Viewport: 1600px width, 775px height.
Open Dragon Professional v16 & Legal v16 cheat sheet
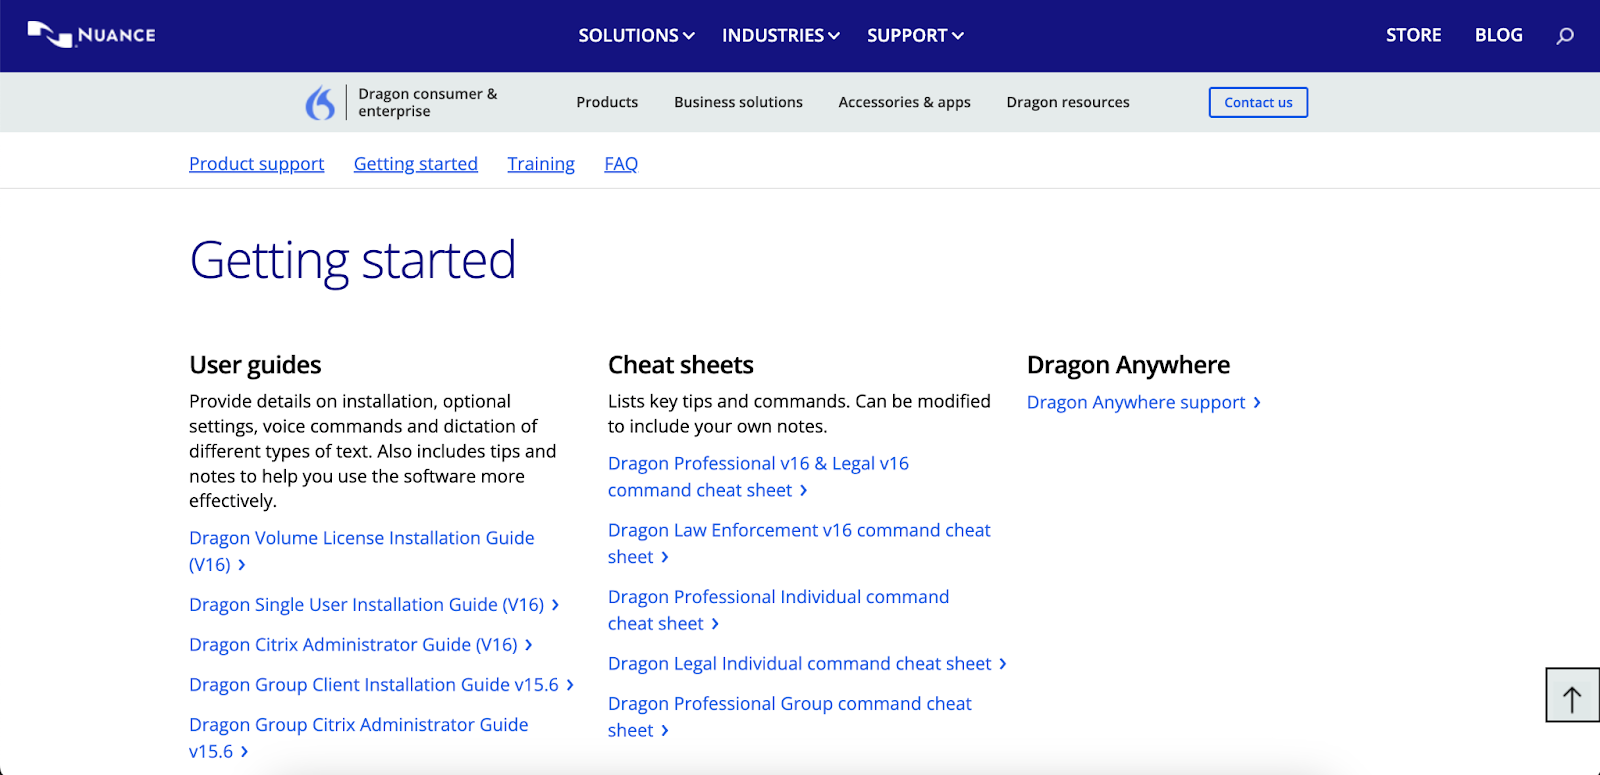(758, 477)
